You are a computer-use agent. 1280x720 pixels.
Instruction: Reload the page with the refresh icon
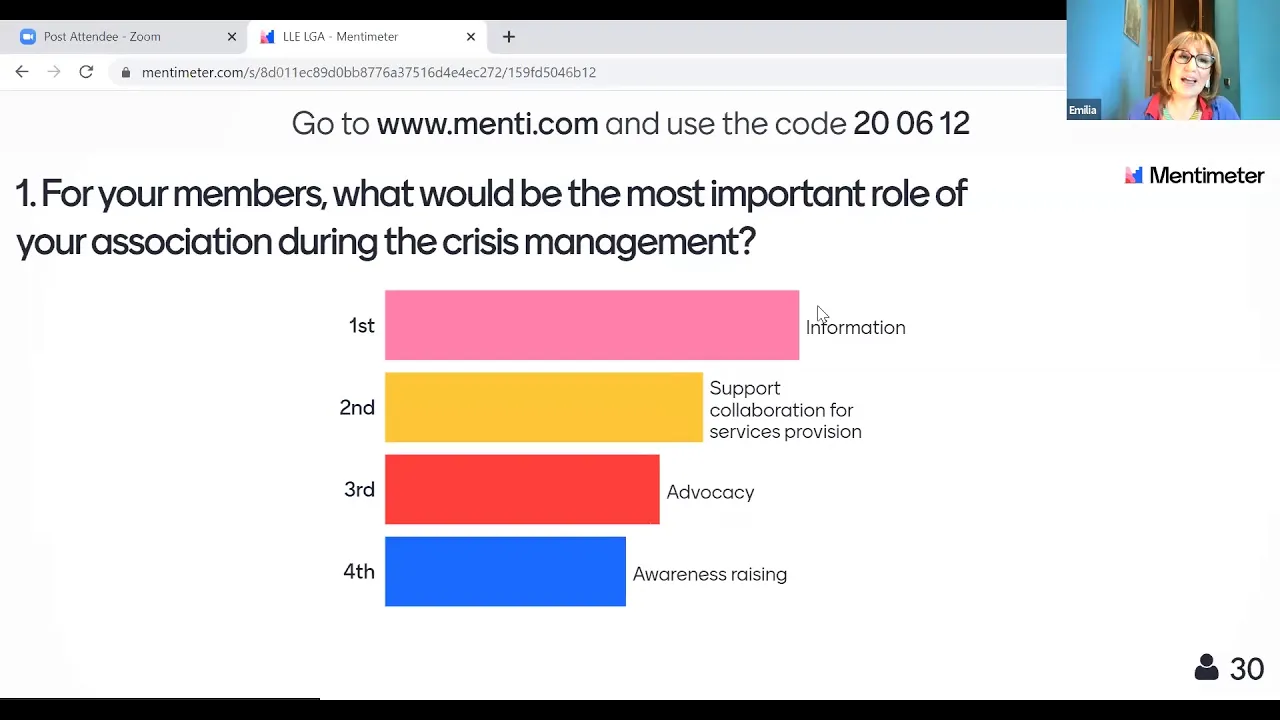(86, 72)
